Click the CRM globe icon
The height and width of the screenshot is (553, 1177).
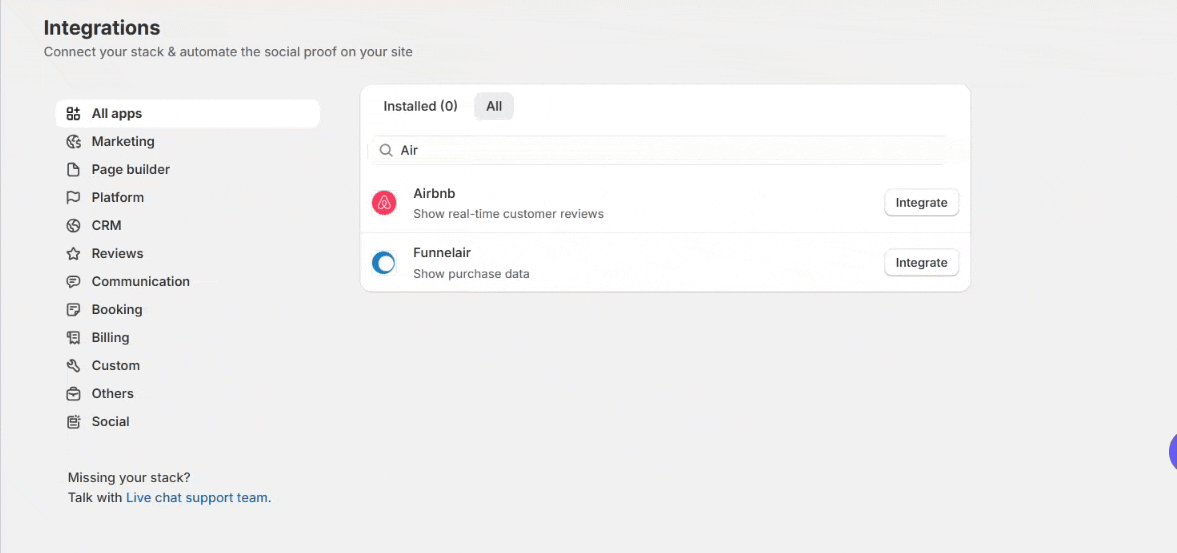tap(73, 226)
